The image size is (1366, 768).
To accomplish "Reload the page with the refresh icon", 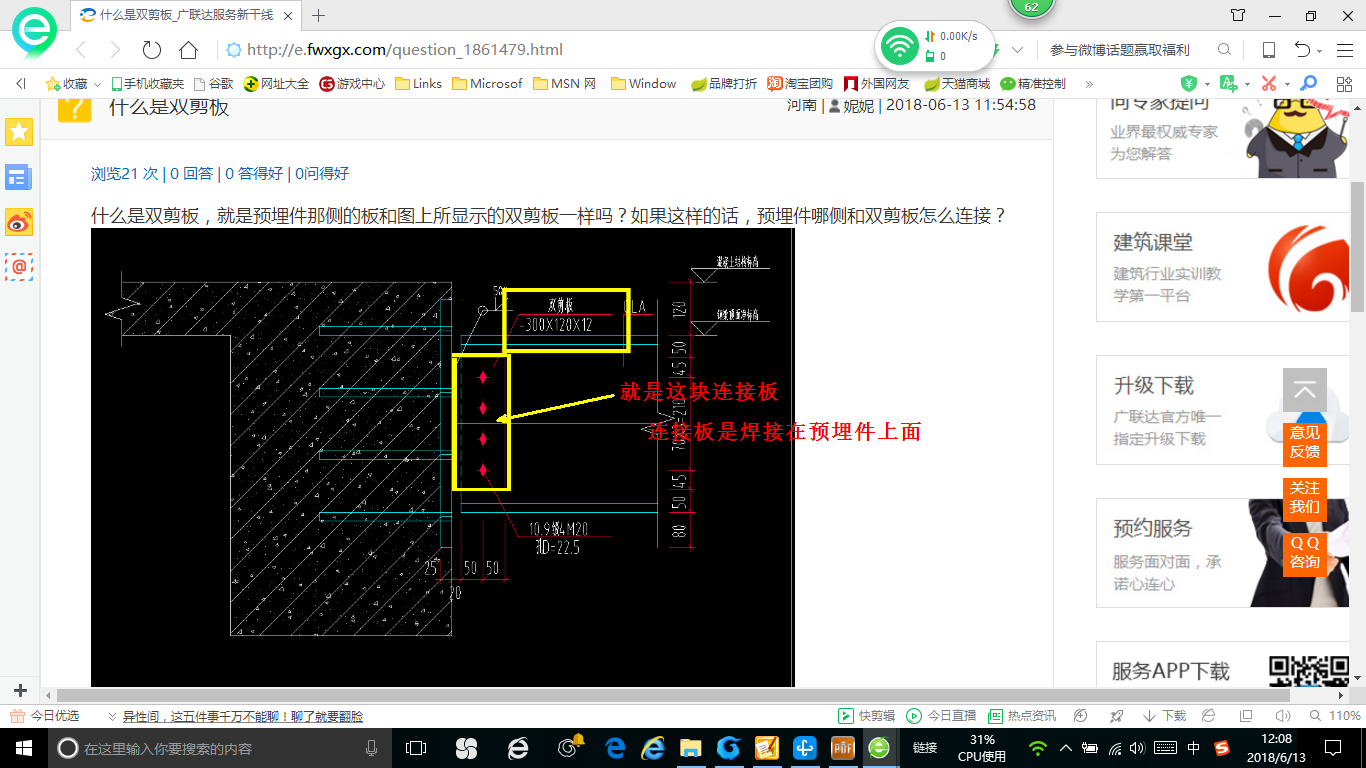I will pyautogui.click(x=152, y=50).
